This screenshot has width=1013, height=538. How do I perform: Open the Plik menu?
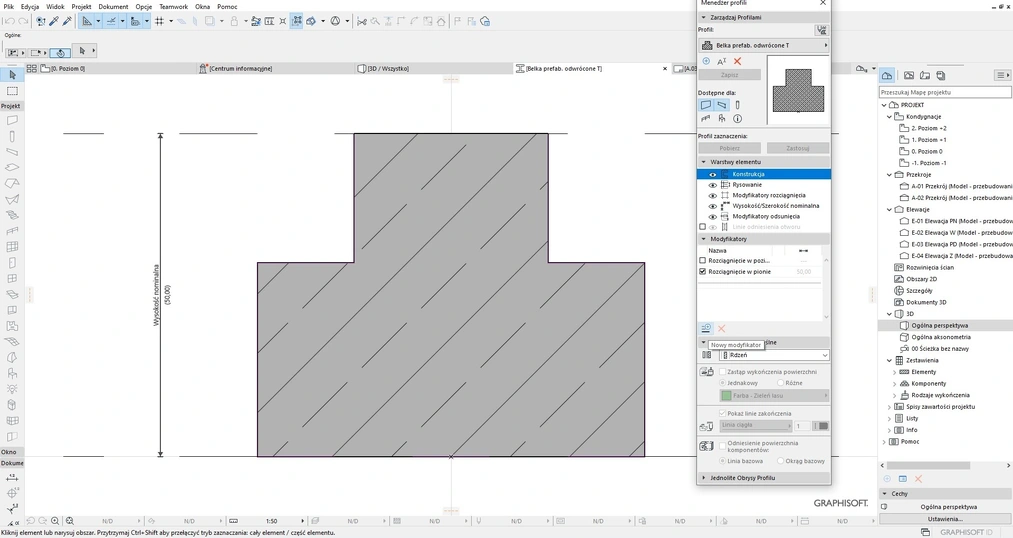[x=8, y=6]
